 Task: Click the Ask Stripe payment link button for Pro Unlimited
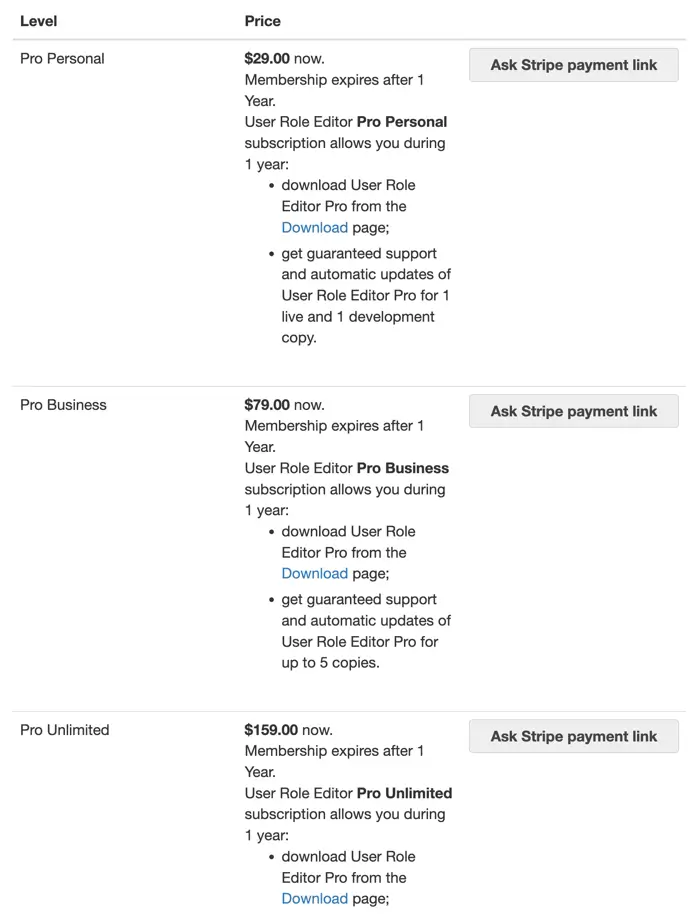pyautogui.click(x=573, y=737)
